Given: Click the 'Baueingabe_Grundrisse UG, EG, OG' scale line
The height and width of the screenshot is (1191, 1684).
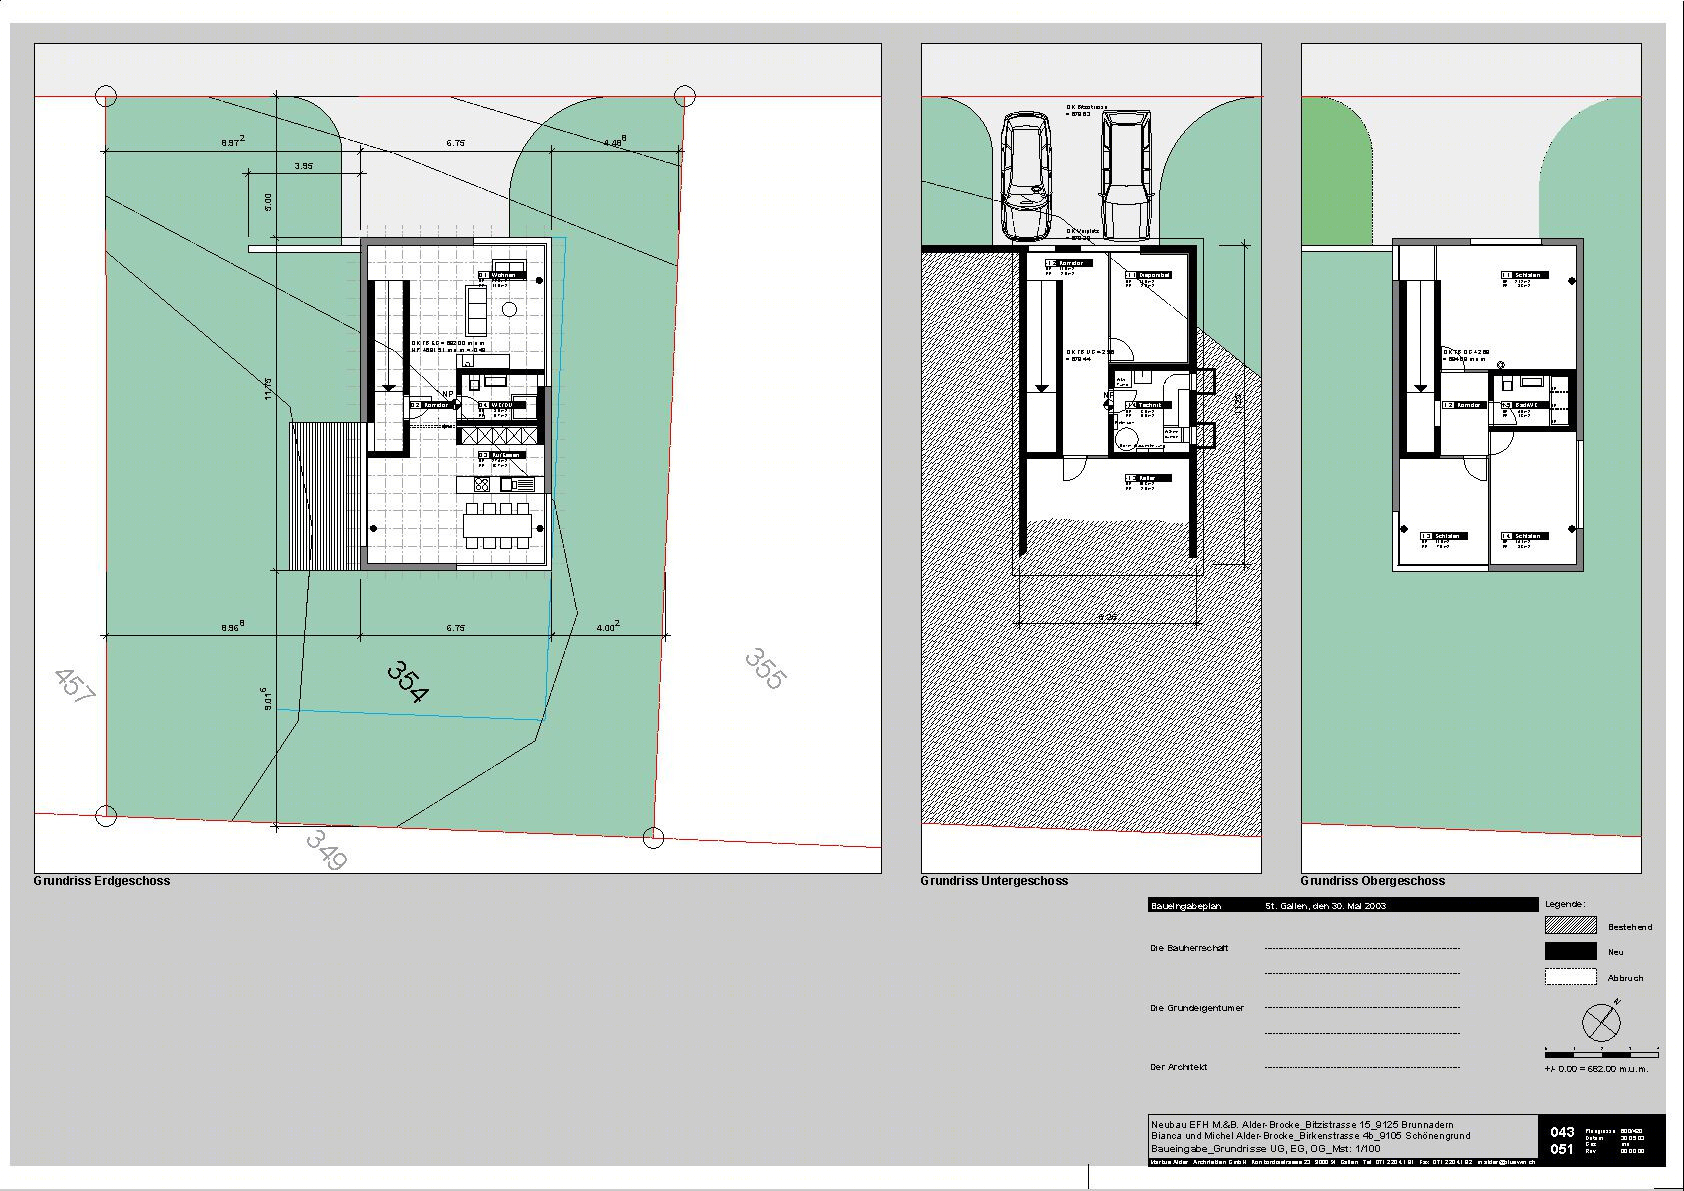Looking at the screenshot, I should tap(1265, 1149).
